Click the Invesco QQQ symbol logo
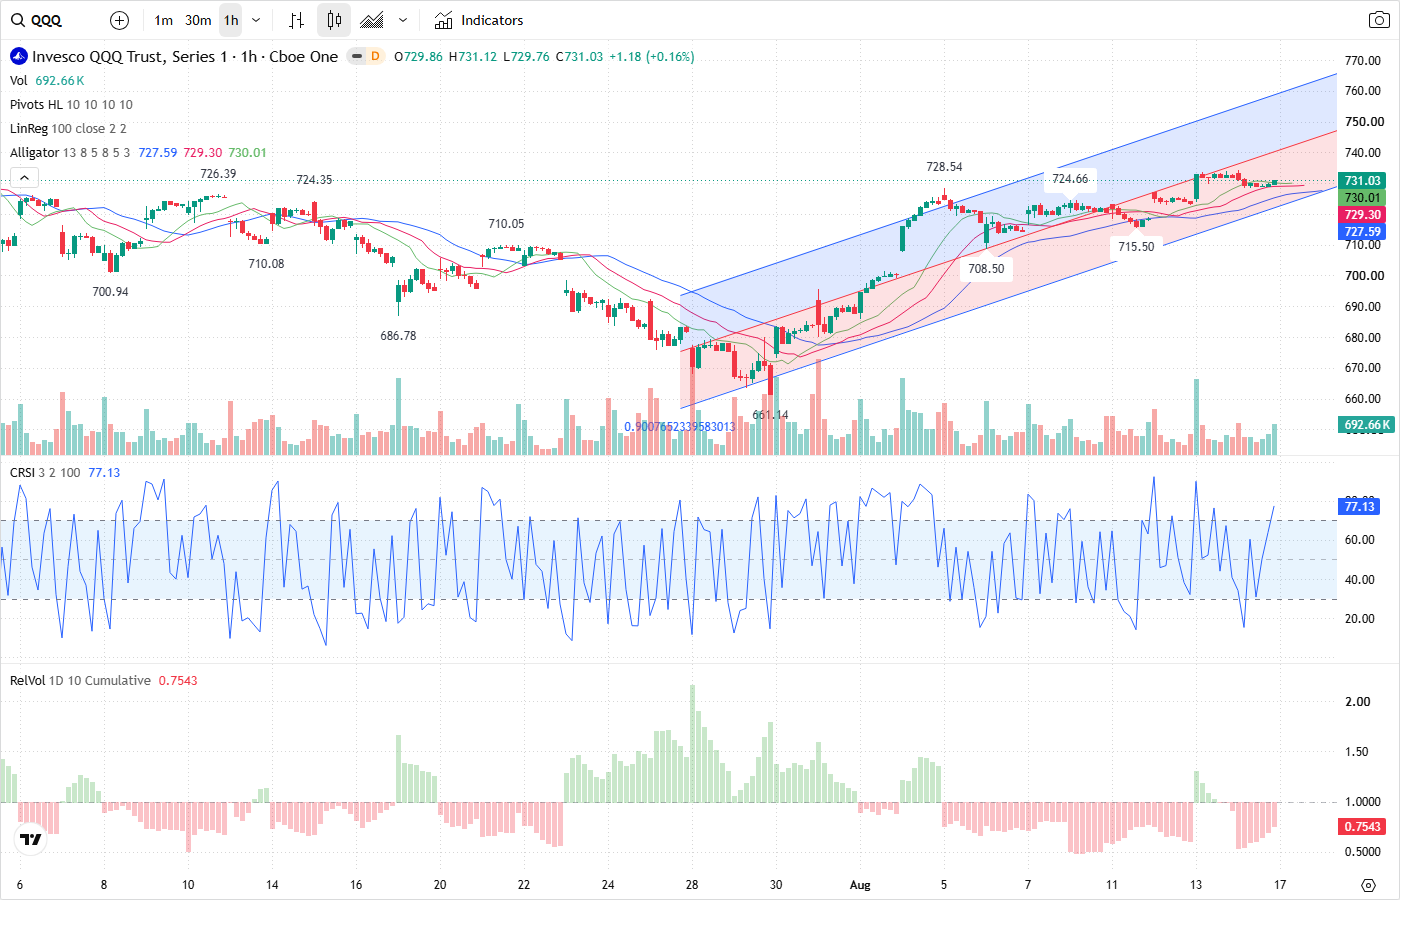The image size is (1420, 950). pyautogui.click(x=19, y=56)
